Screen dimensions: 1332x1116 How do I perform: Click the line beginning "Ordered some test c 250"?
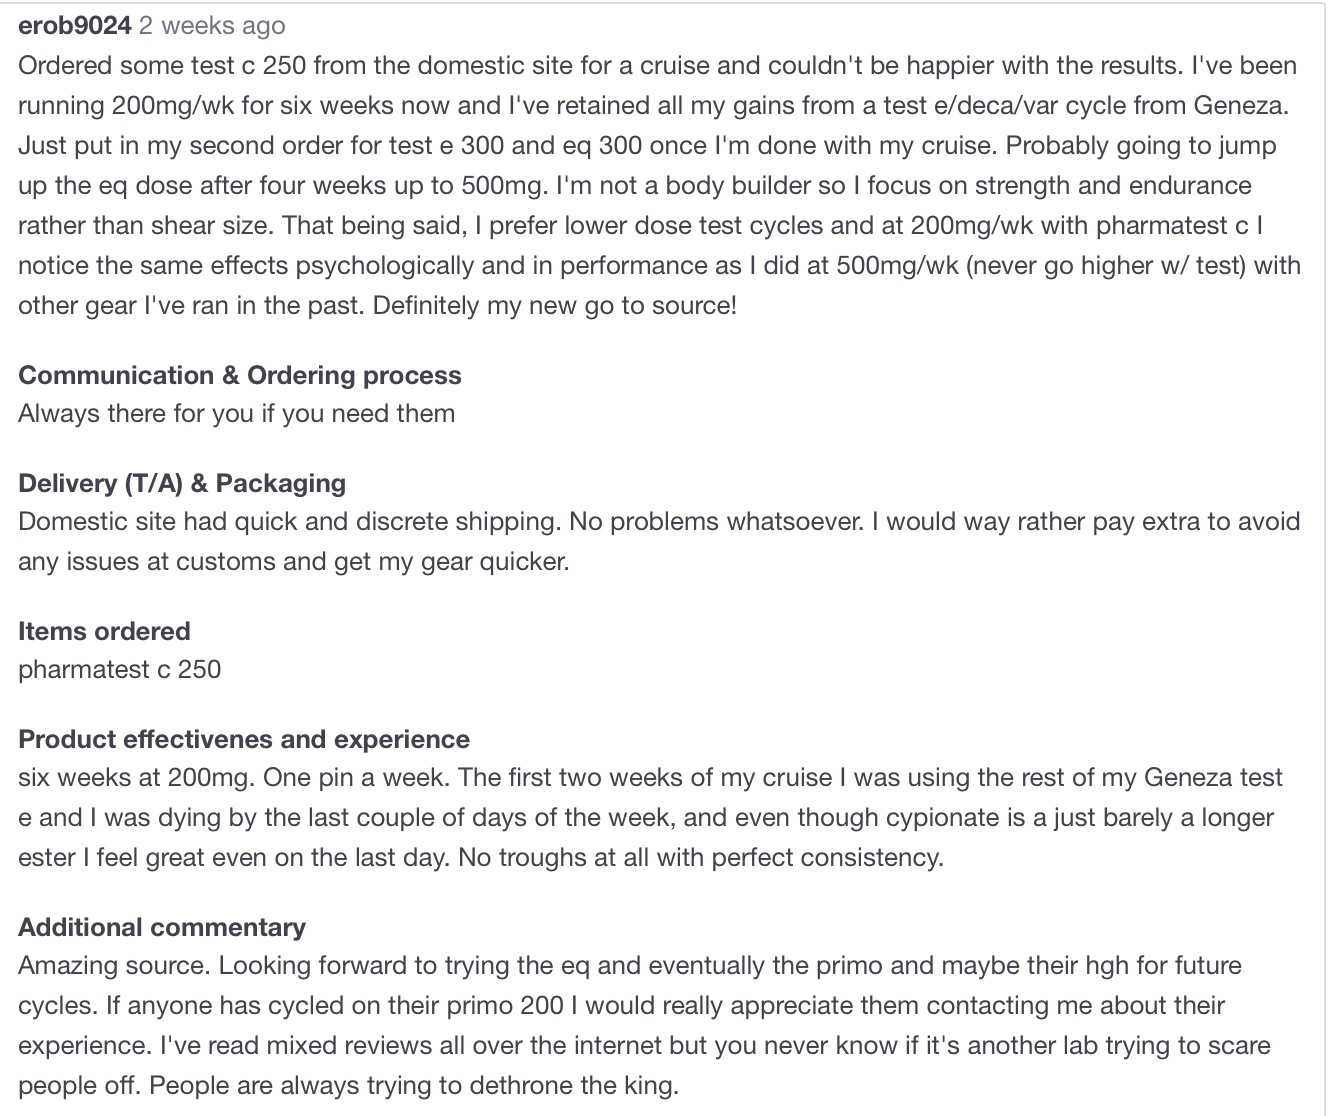tap(657, 65)
